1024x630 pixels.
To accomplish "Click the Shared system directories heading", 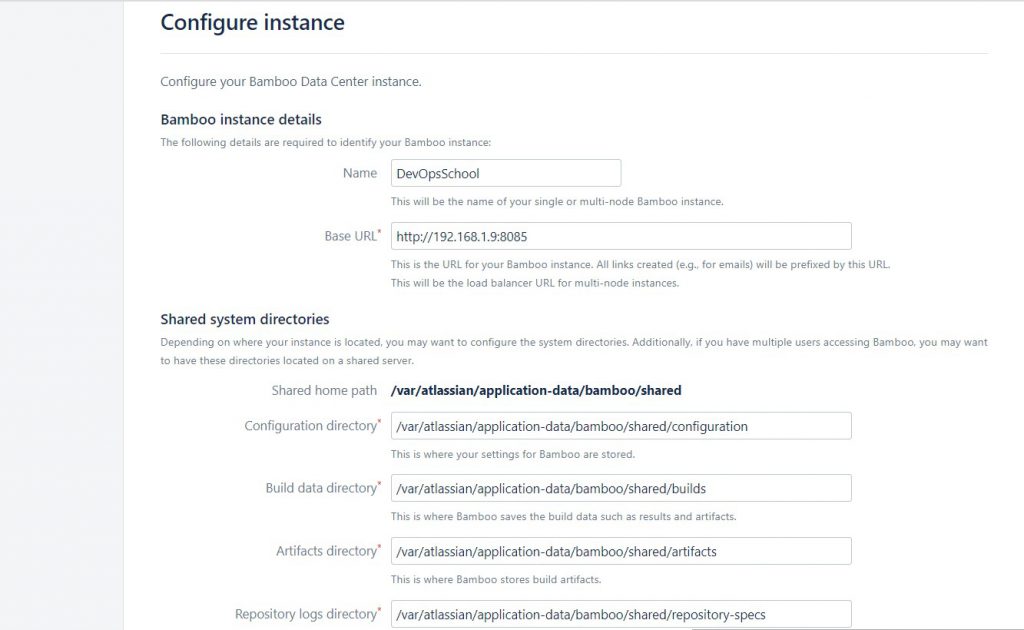I will [x=244, y=320].
